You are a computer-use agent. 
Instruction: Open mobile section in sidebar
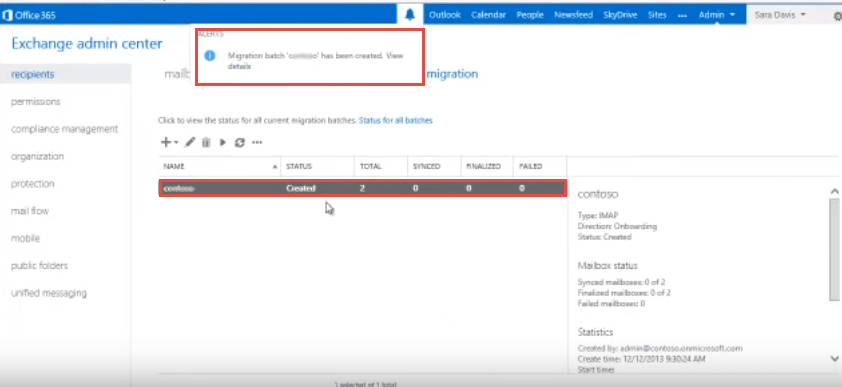(25, 238)
